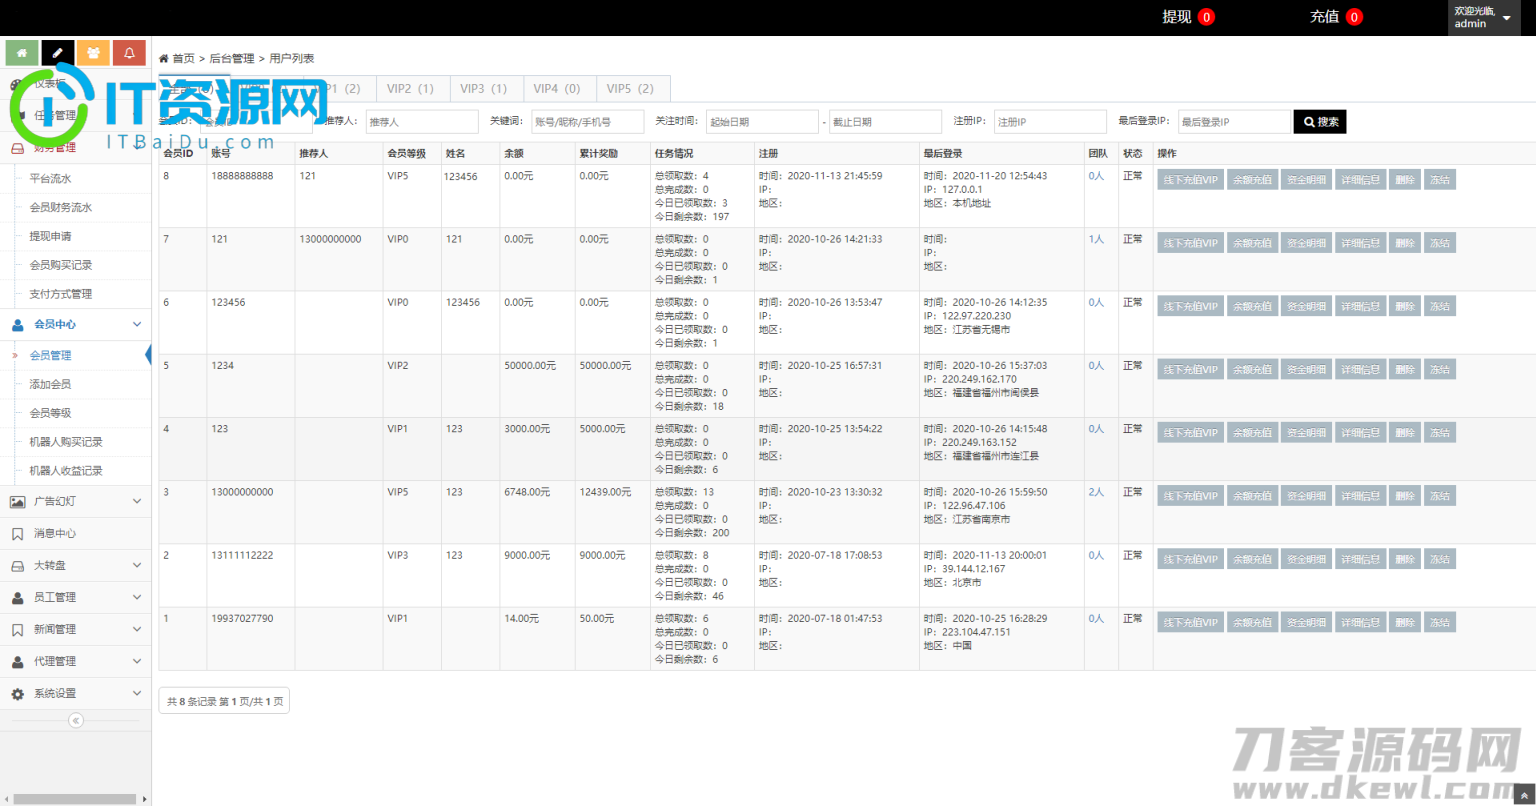Open 会员等级 in the sidebar
The width and height of the screenshot is (1536, 806).
click(x=50, y=413)
